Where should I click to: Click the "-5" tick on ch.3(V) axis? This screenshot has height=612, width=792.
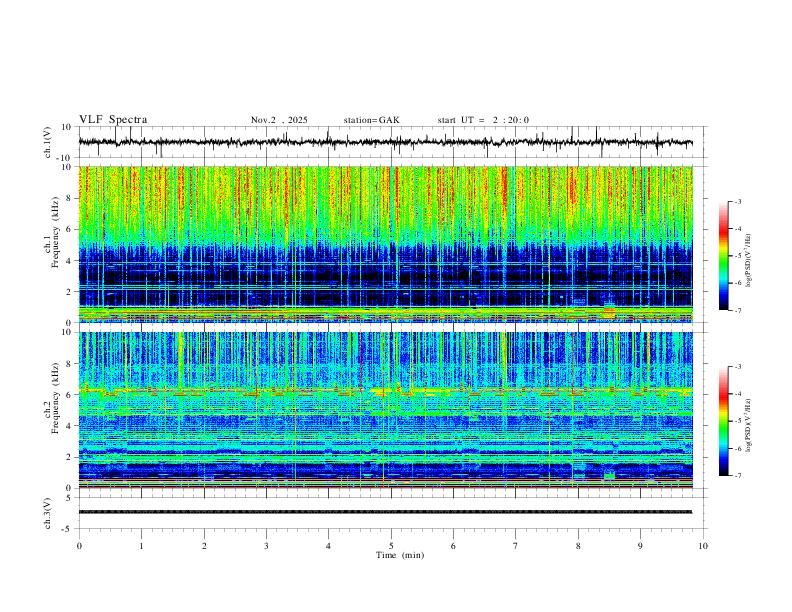(x=68, y=529)
